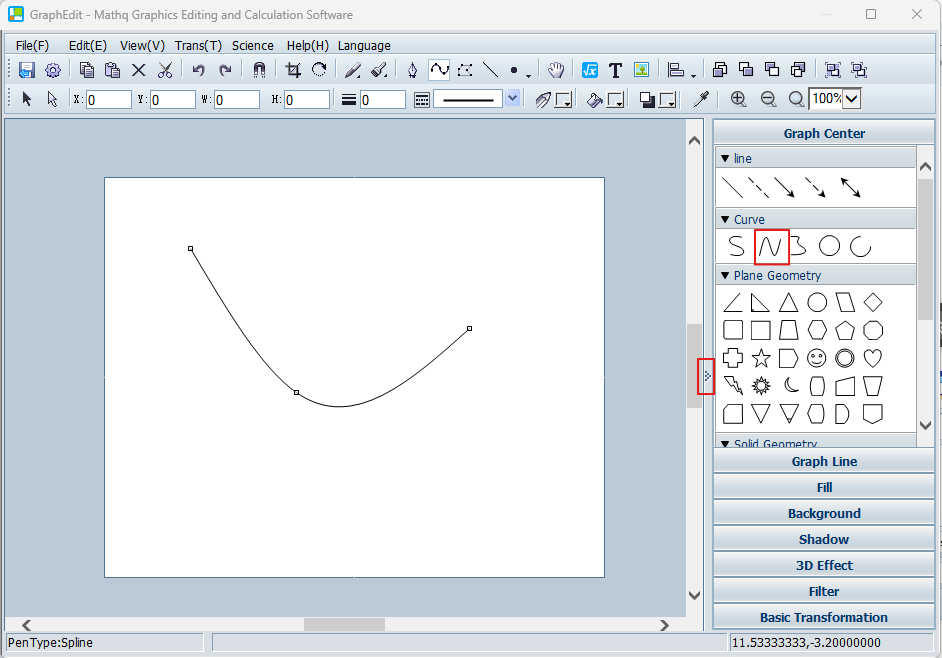This screenshot has width=942, height=658.
Task: Insert a picture with the image icon
Action: (642, 70)
